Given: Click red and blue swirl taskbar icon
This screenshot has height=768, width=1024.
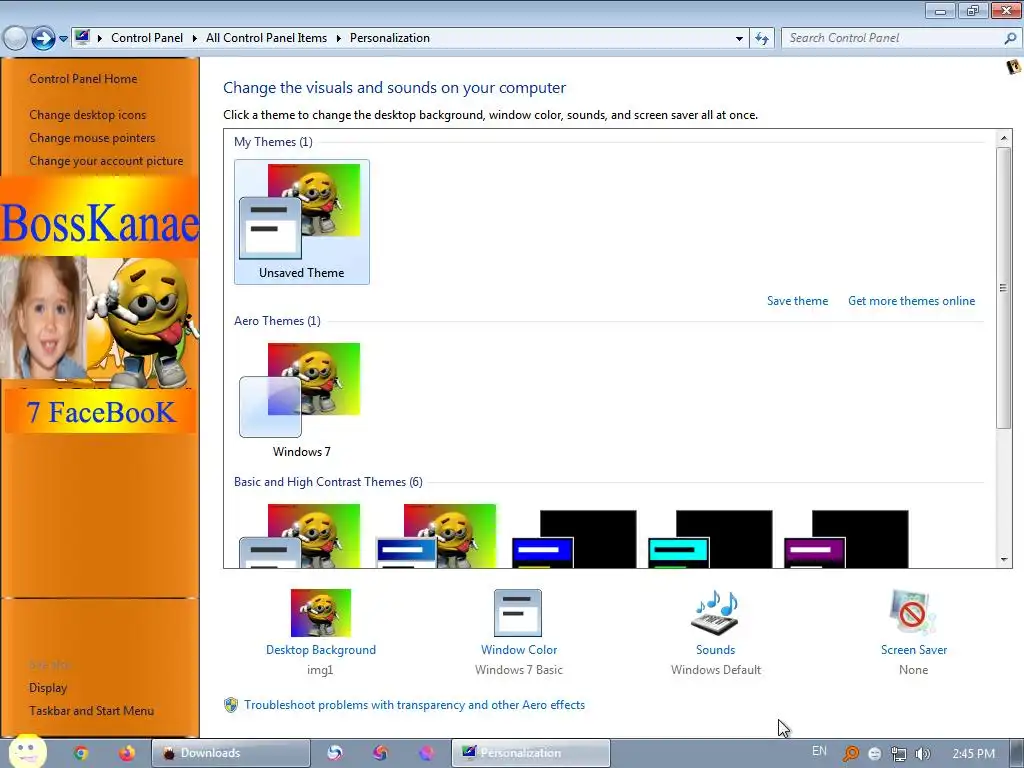Looking at the screenshot, I should pos(380,753).
